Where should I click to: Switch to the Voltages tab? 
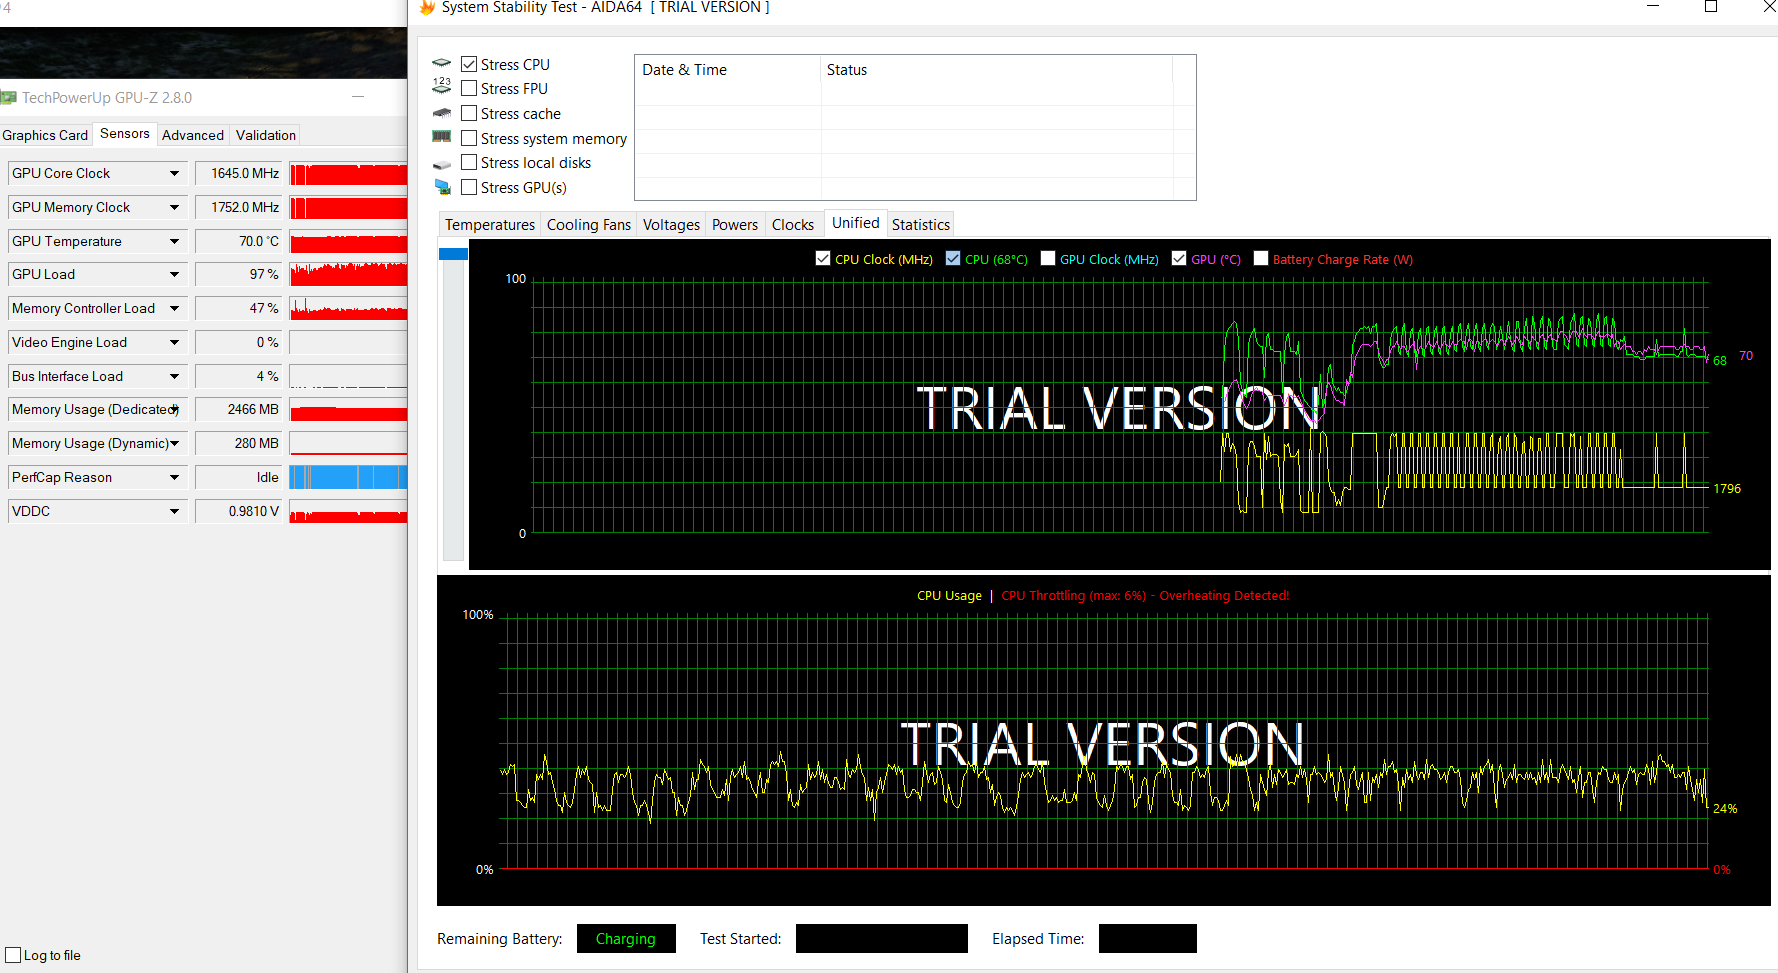[x=671, y=225]
